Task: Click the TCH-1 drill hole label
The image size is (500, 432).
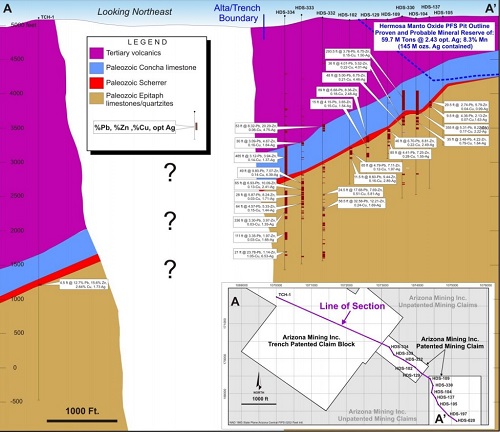Action: (x=47, y=17)
